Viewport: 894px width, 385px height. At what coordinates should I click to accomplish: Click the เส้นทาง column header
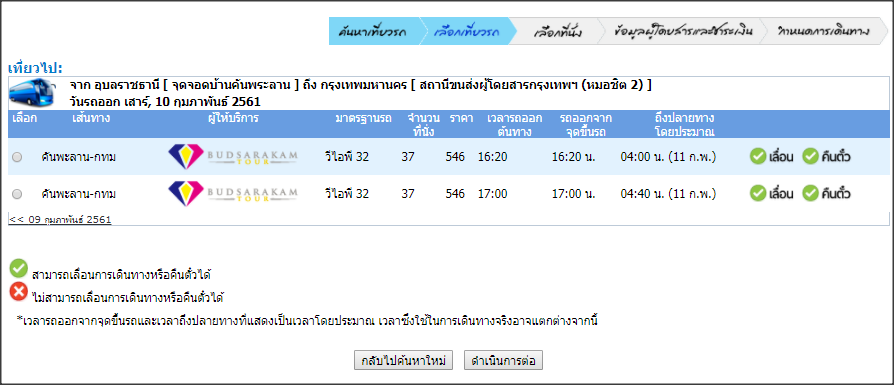pos(91,119)
